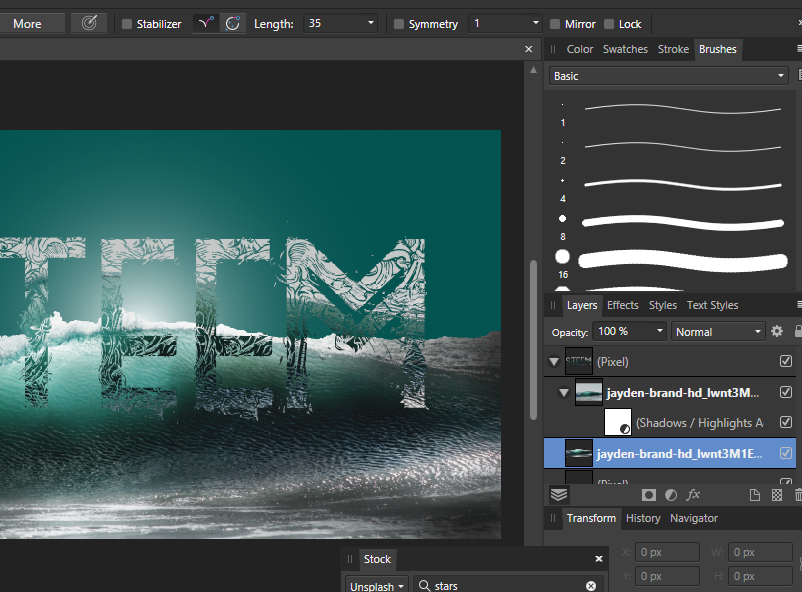
Task: Hide the expanded jayden-brand group layer
Action: 786,392
